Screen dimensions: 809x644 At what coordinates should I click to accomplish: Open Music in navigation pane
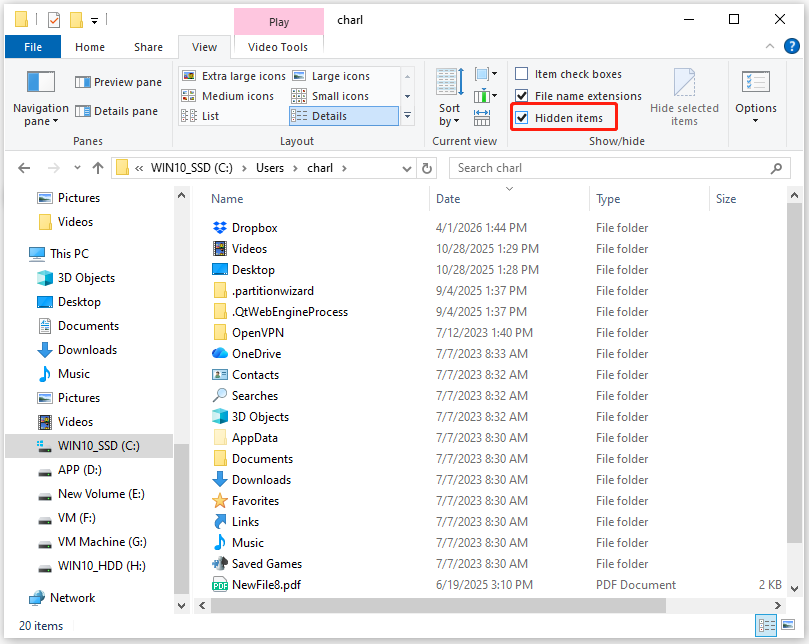coord(73,374)
